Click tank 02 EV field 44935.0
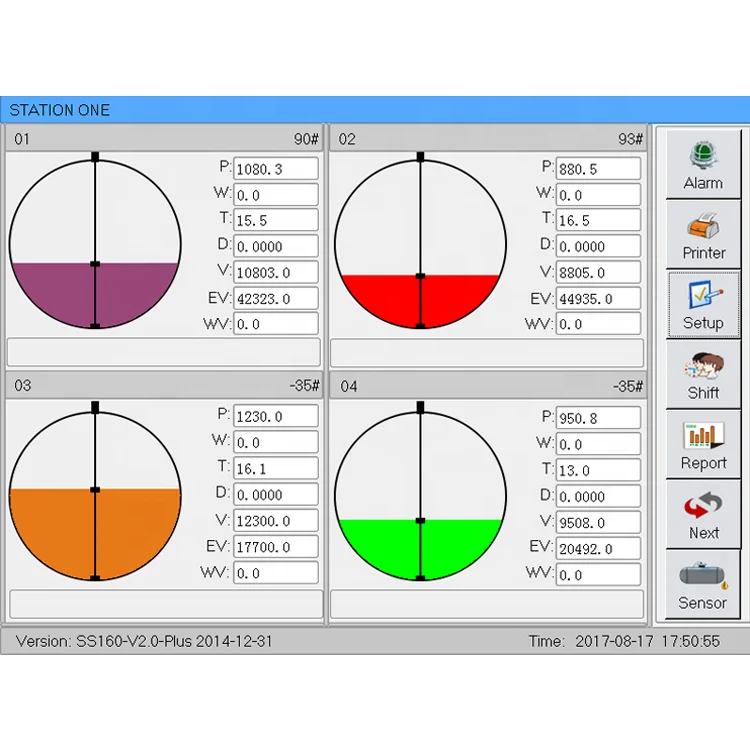This screenshot has height=750, width=750. (x=598, y=298)
